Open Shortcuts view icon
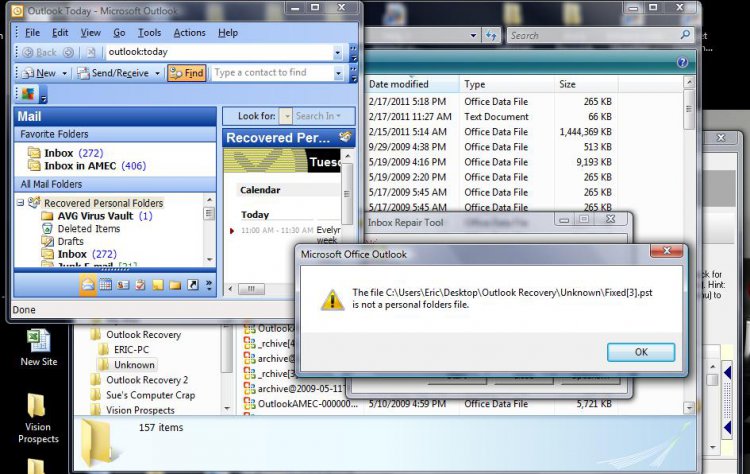The width and height of the screenshot is (750, 474). point(192,285)
